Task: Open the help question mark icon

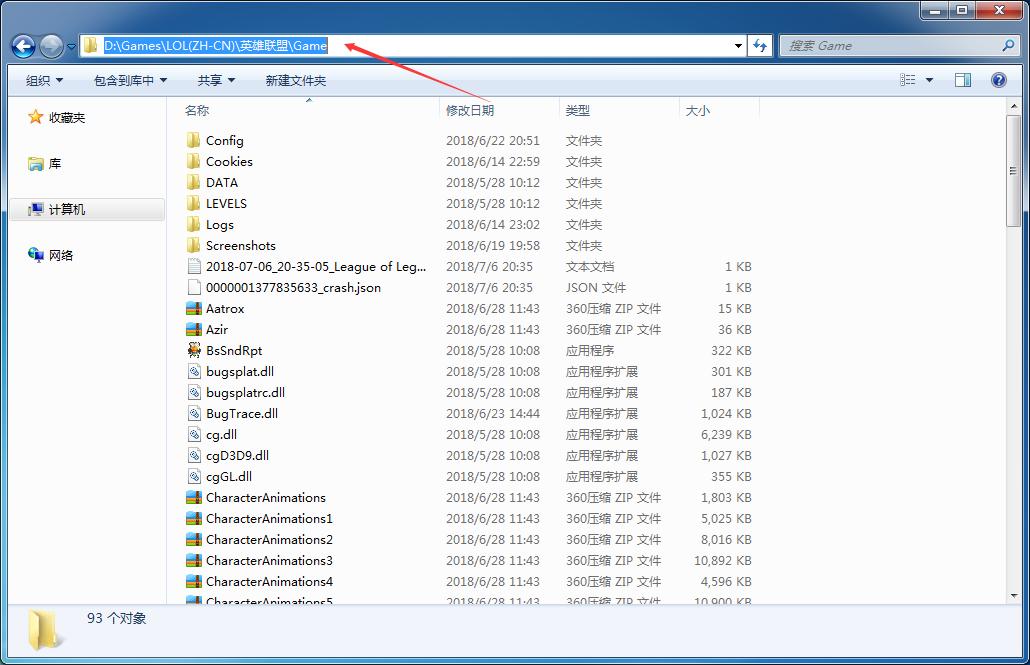Action: coord(998,80)
